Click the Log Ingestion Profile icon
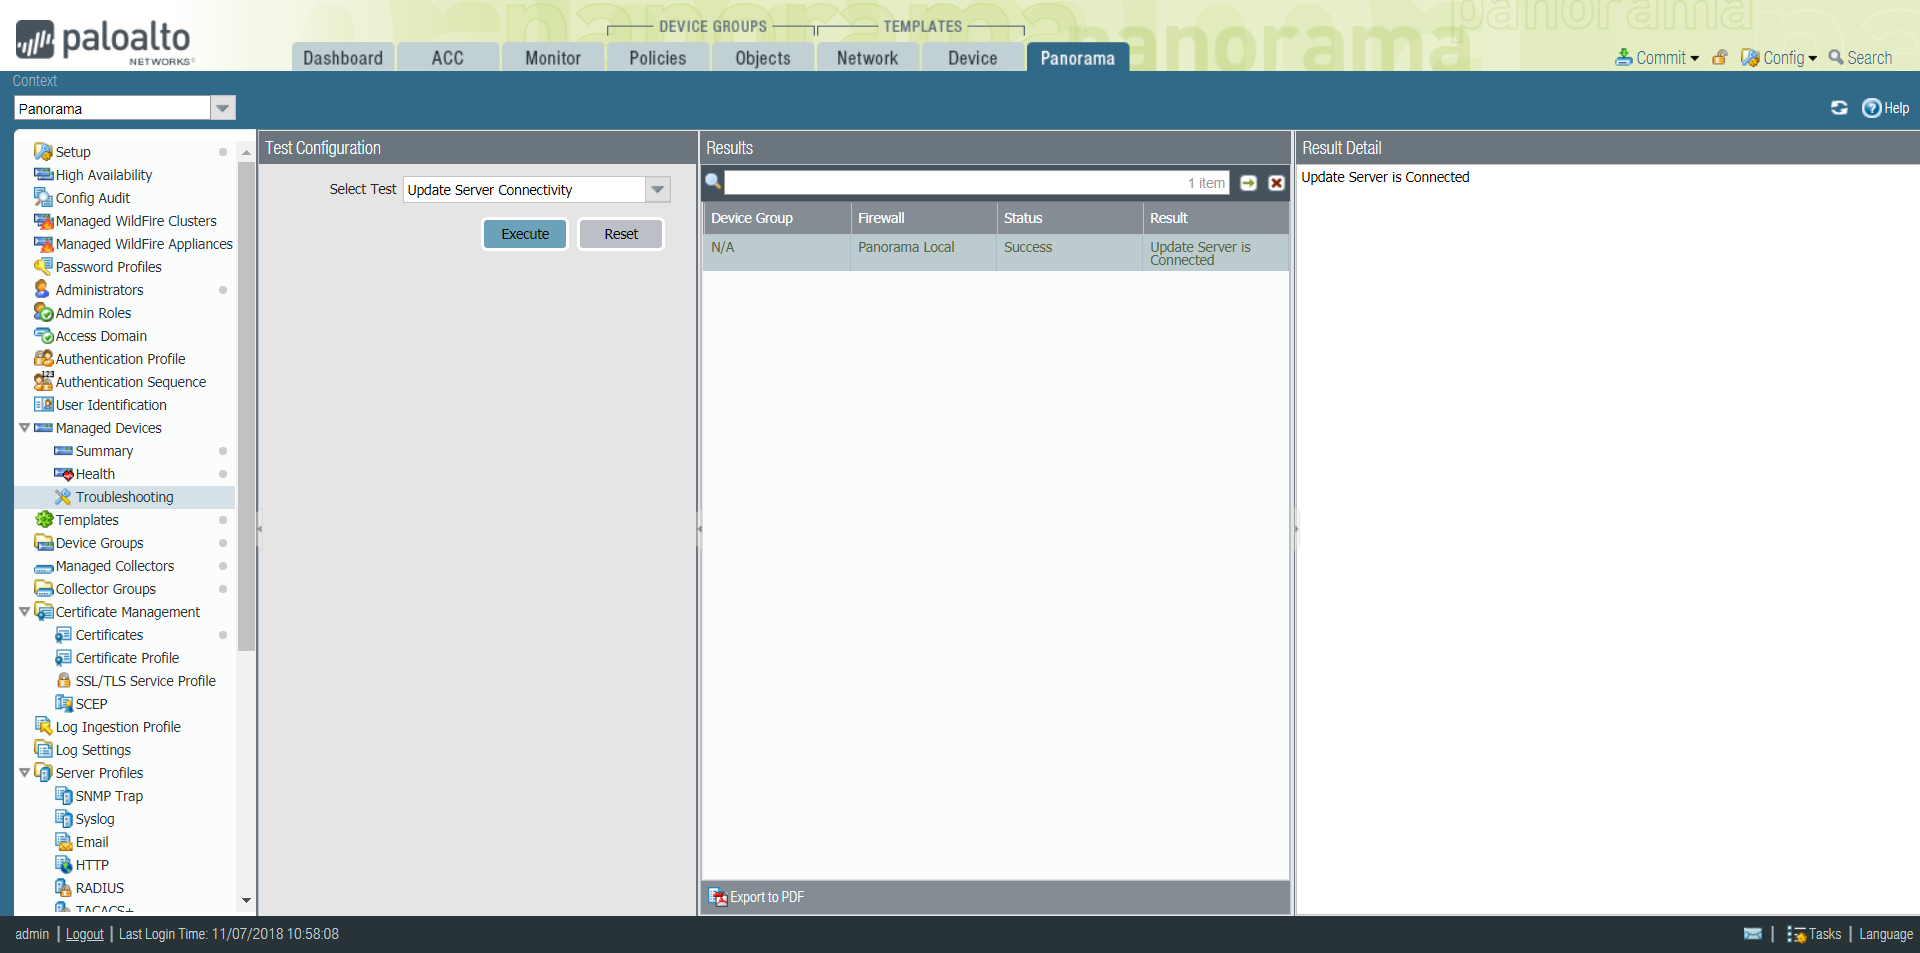The height and width of the screenshot is (953, 1920). coord(43,727)
